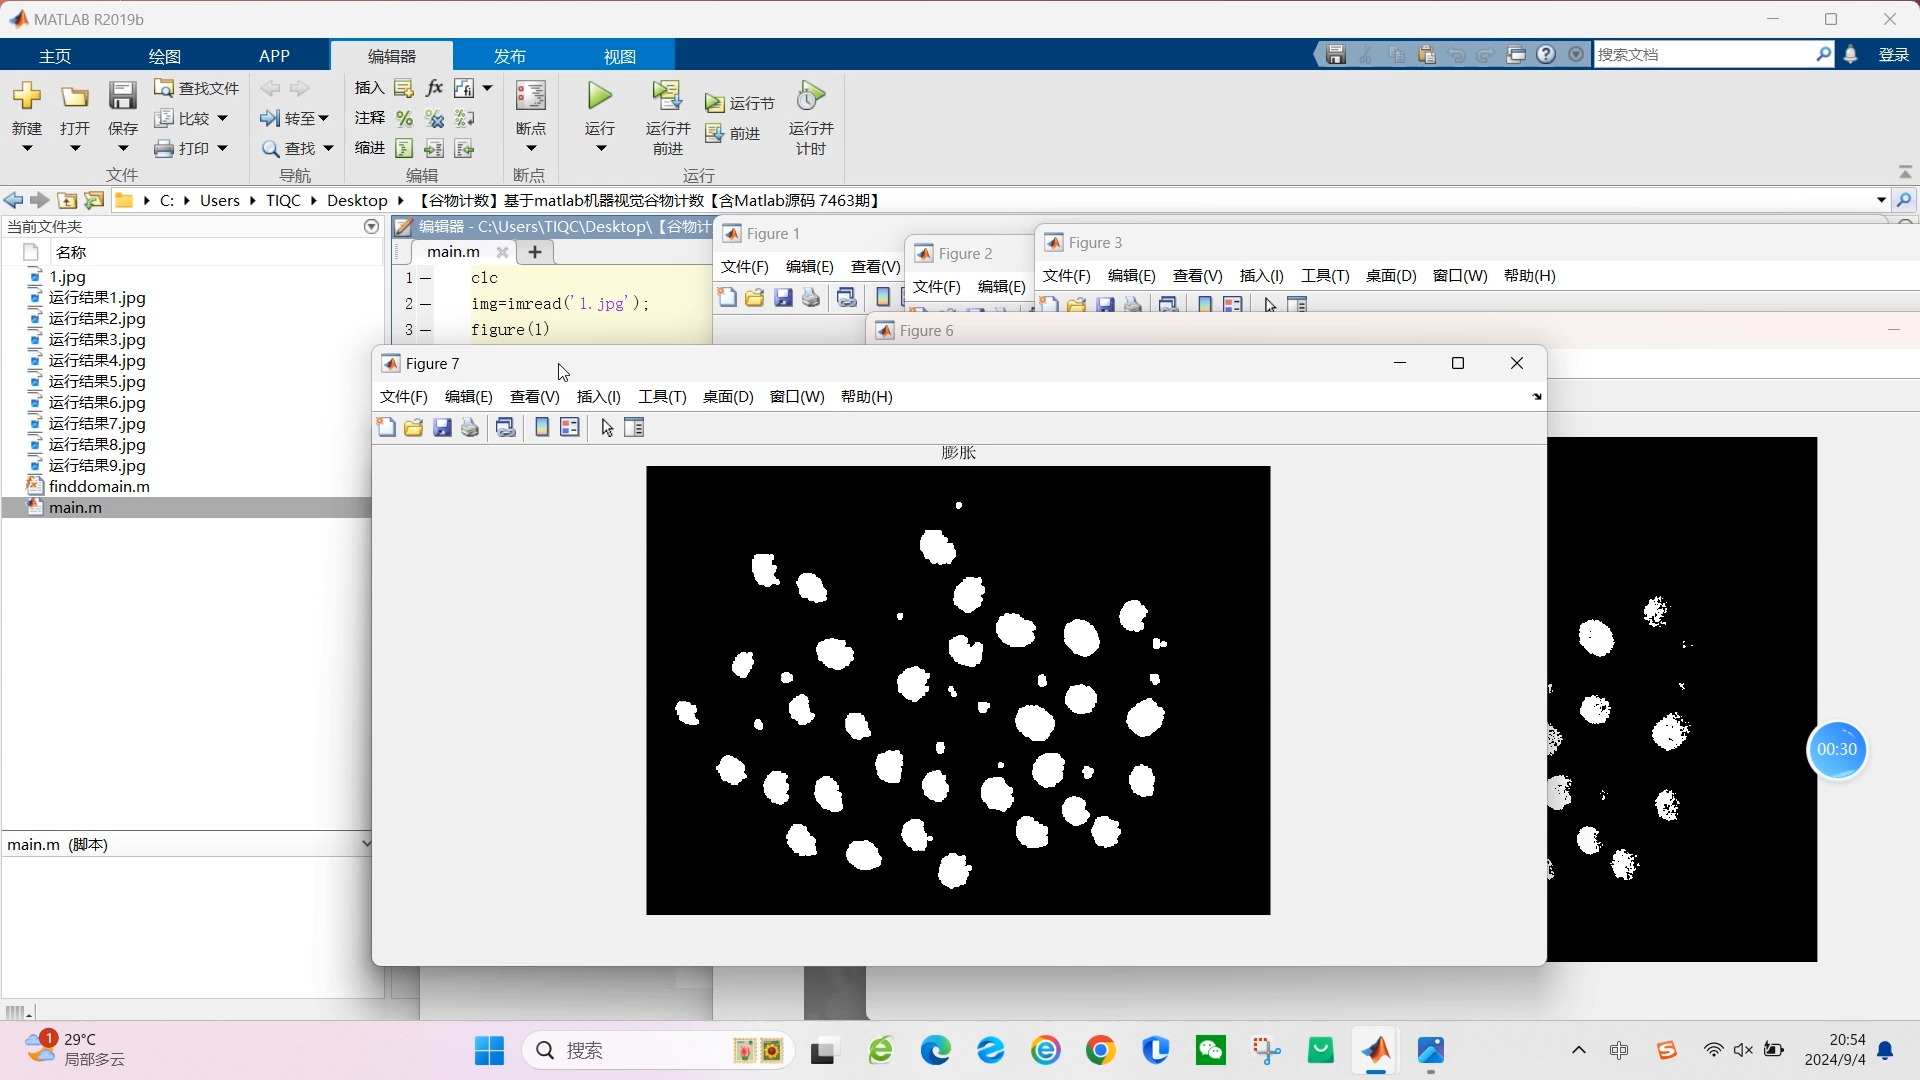Click the Open (打开) folder icon
The height and width of the screenshot is (1080, 1920).
tap(75, 97)
